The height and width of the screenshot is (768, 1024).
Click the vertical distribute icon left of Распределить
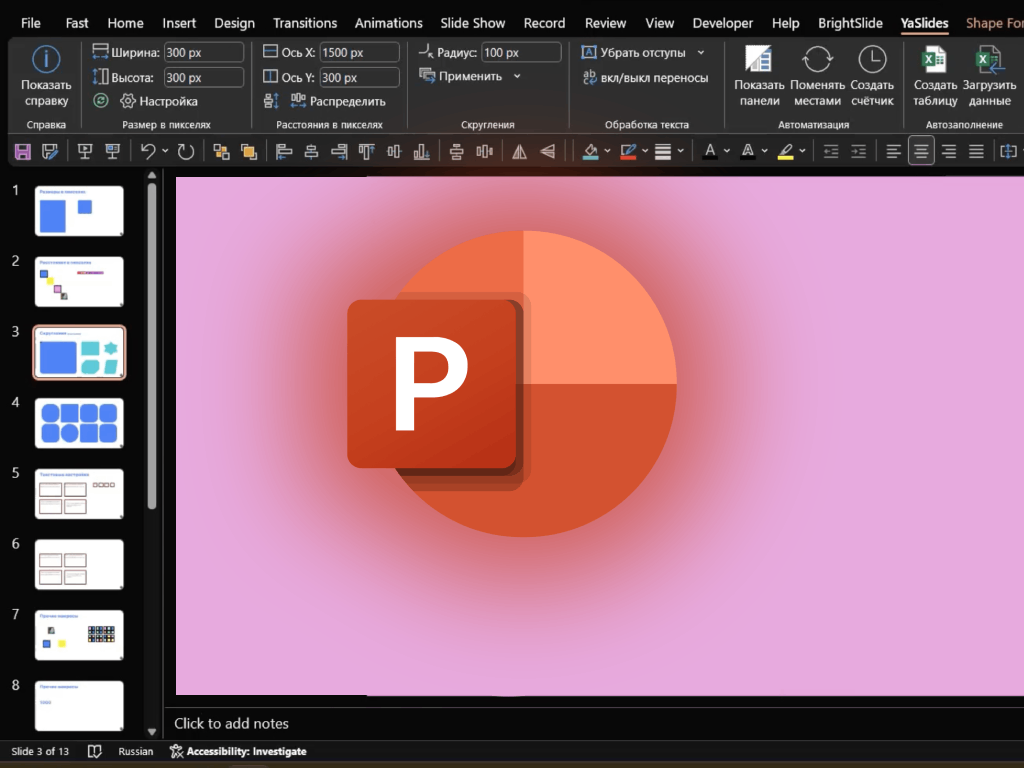coord(271,101)
